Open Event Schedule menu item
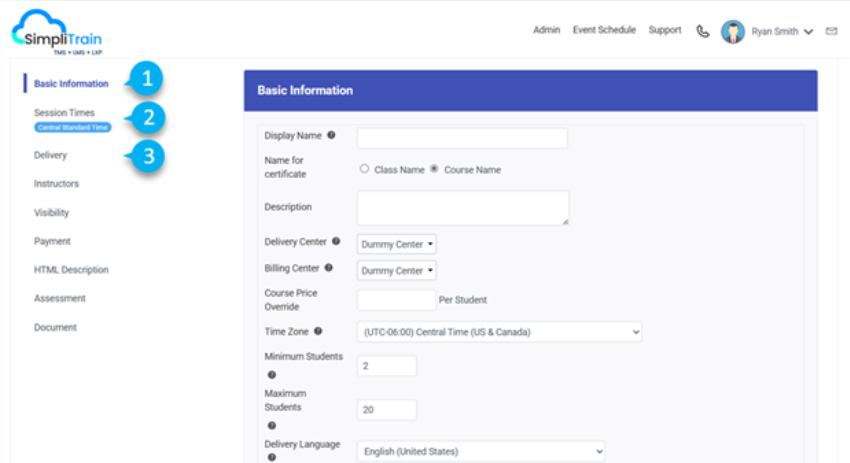 pos(604,30)
